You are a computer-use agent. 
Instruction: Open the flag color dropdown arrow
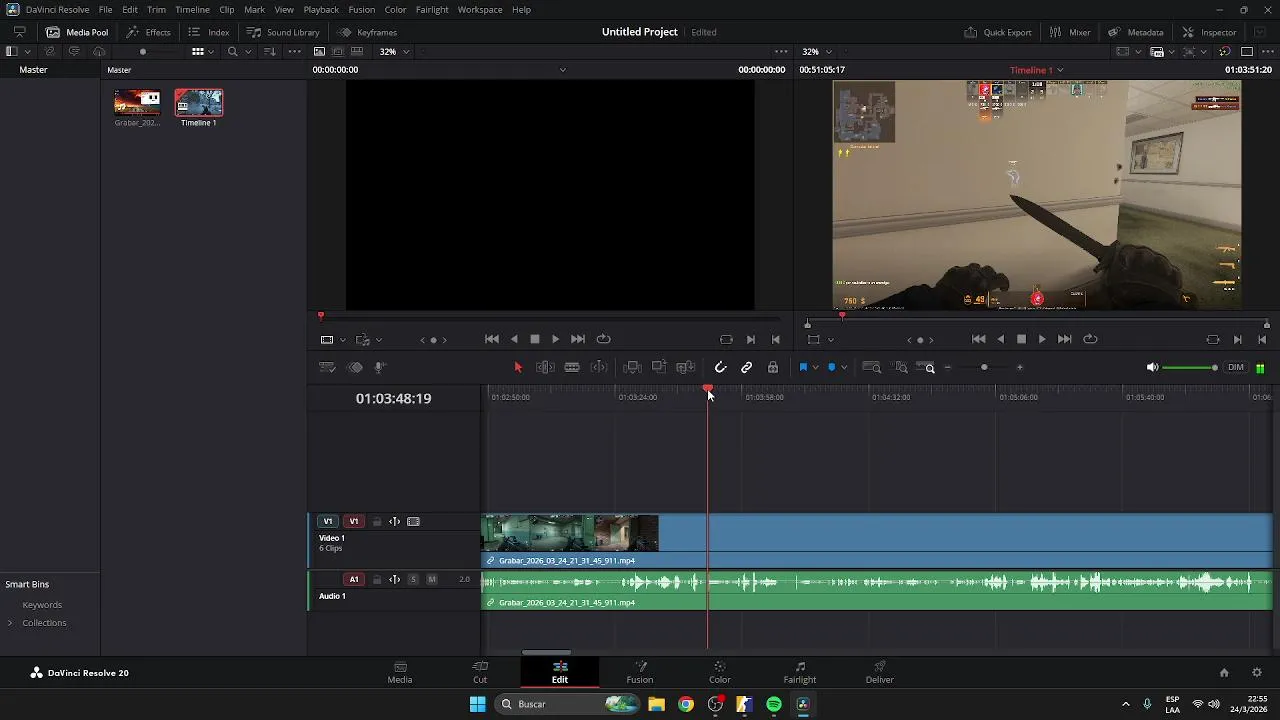pos(816,367)
